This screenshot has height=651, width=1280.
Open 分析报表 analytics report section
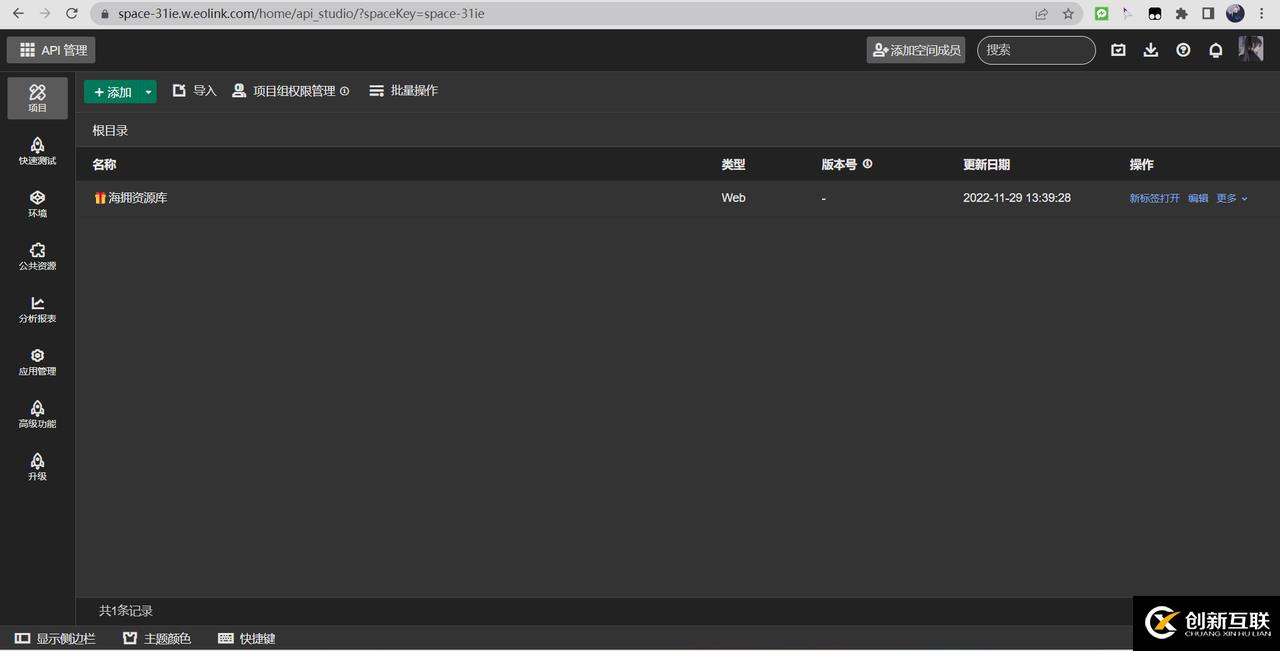[x=37, y=310]
